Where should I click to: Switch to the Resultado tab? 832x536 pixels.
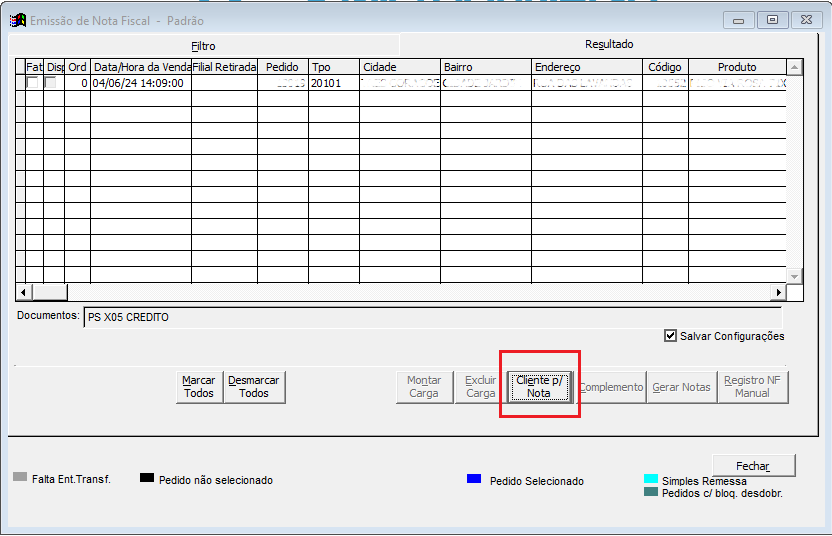pos(609,44)
